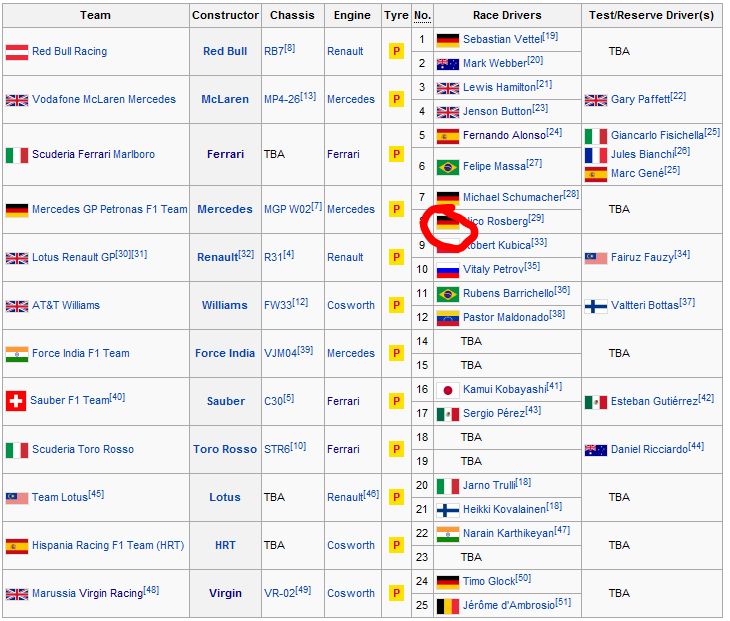Click the Belgian flag beside Jérôme d'Ambrosio
Image resolution: width=730 pixels, height=621 pixels.
click(x=447, y=604)
